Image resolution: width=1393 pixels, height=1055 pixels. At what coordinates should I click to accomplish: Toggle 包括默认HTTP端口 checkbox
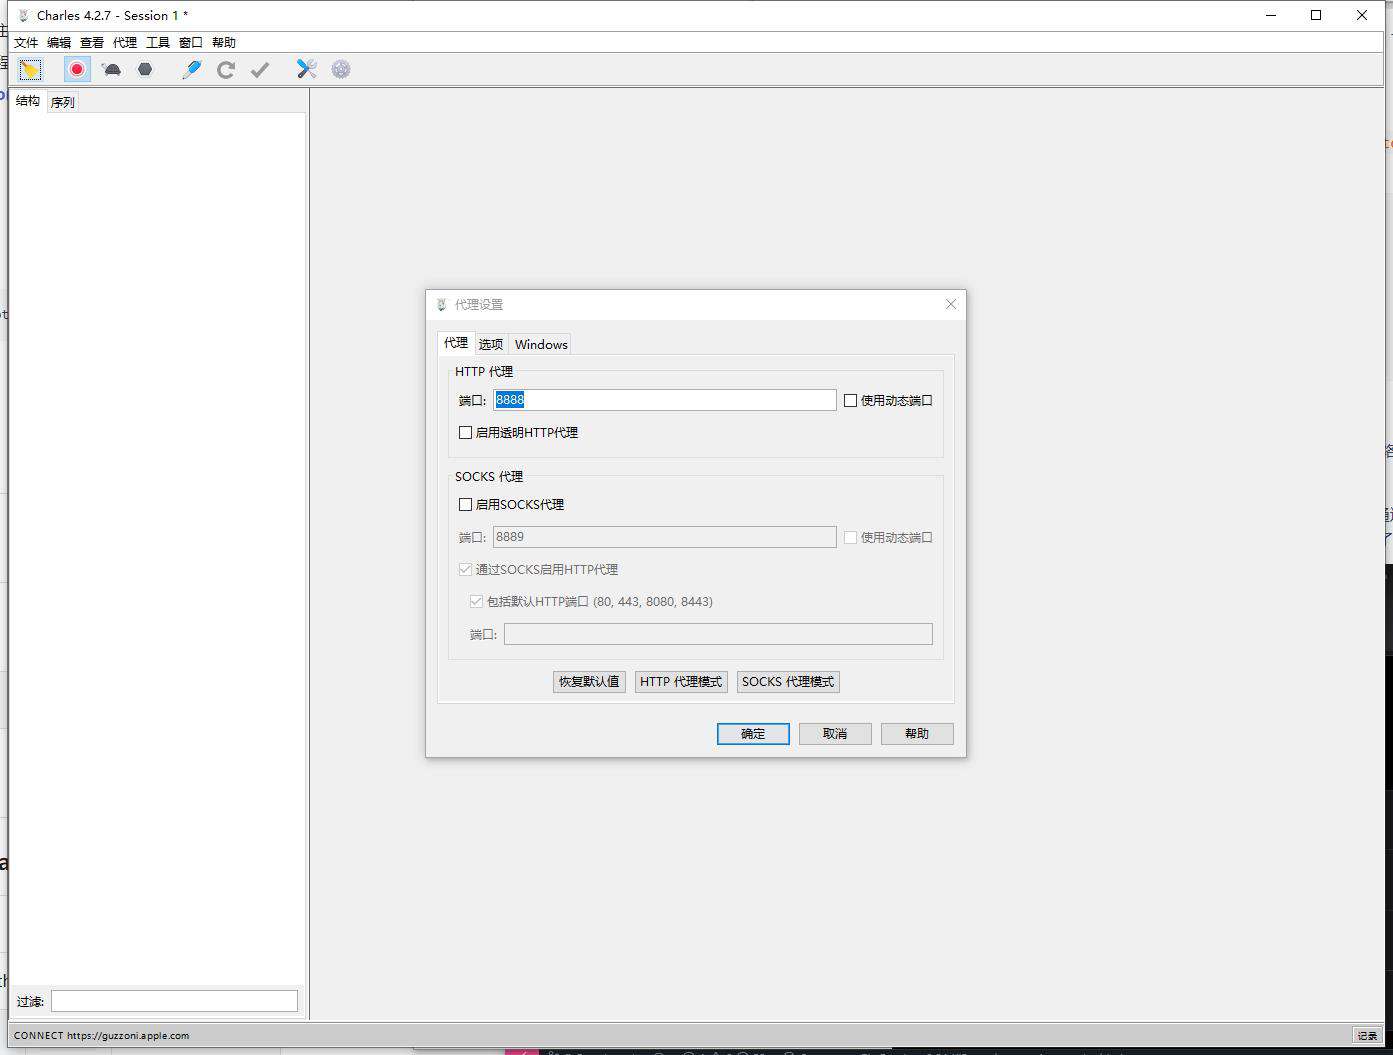(477, 601)
